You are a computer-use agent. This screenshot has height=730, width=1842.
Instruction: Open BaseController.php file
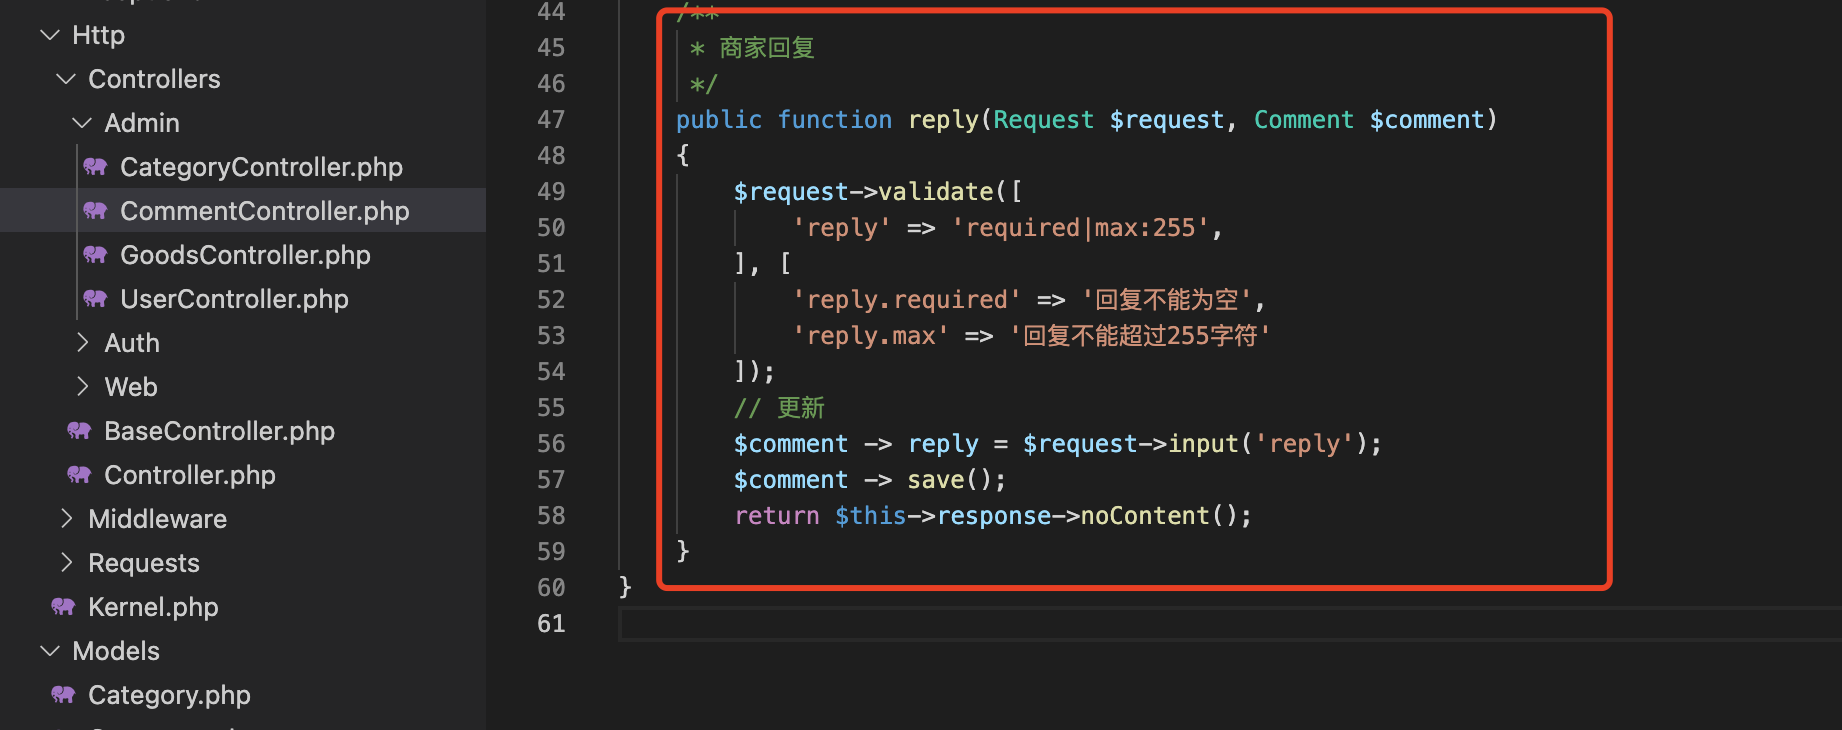[219, 431]
